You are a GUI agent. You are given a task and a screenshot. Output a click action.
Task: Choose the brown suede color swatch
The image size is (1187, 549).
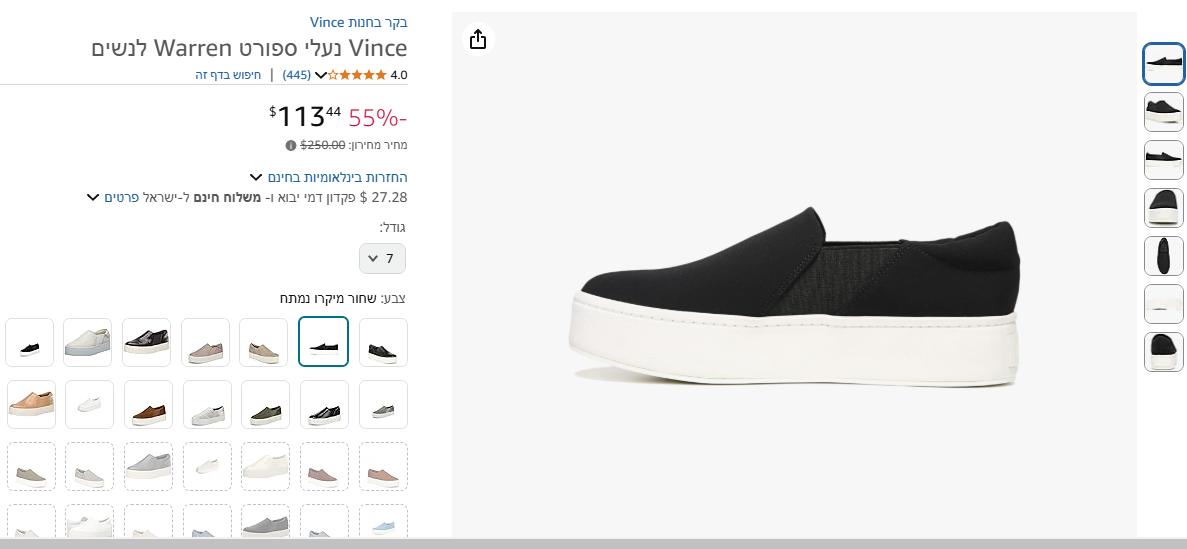coord(147,404)
